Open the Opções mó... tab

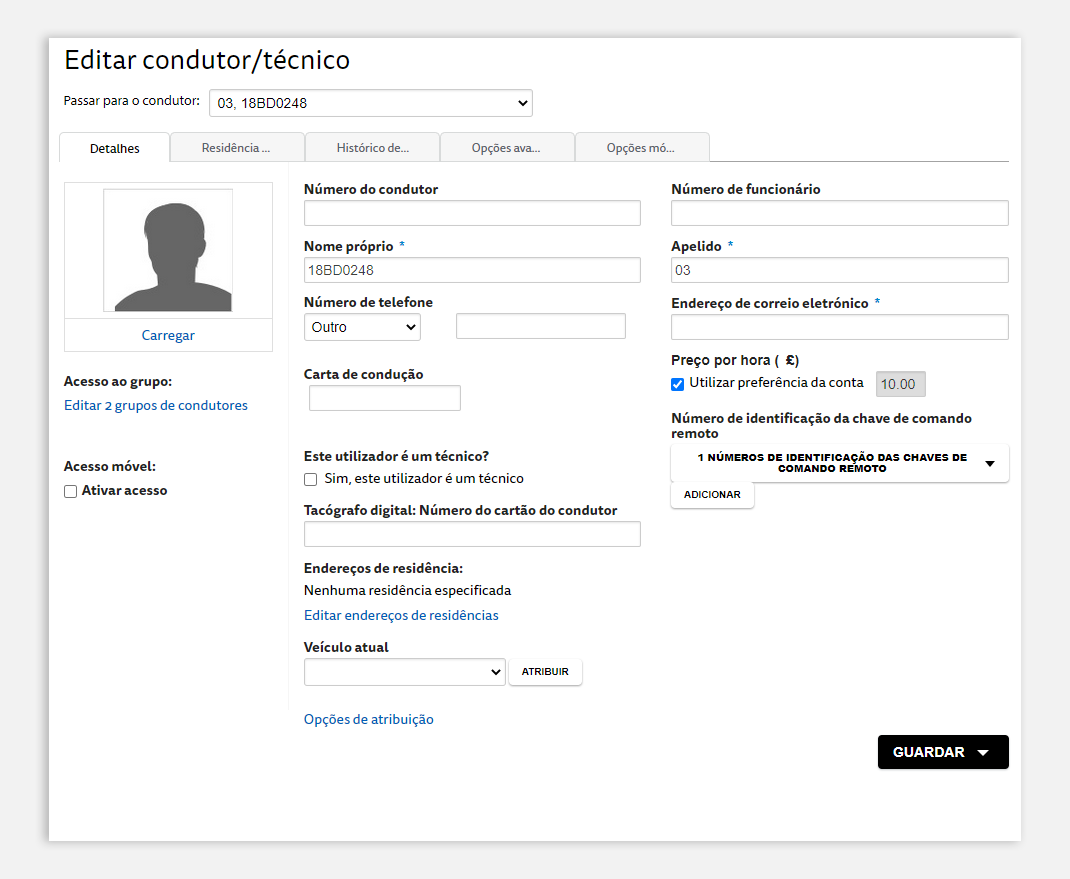pyautogui.click(x=641, y=147)
